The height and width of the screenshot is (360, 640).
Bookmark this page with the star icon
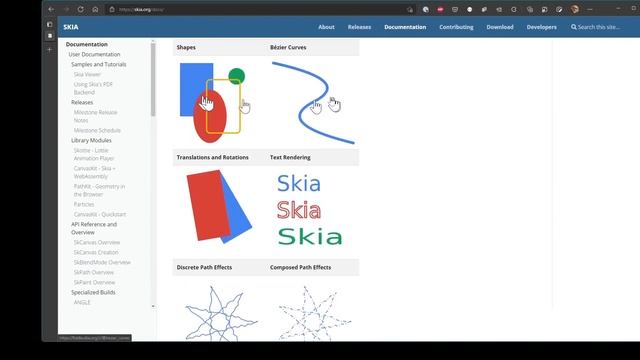point(410,9)
